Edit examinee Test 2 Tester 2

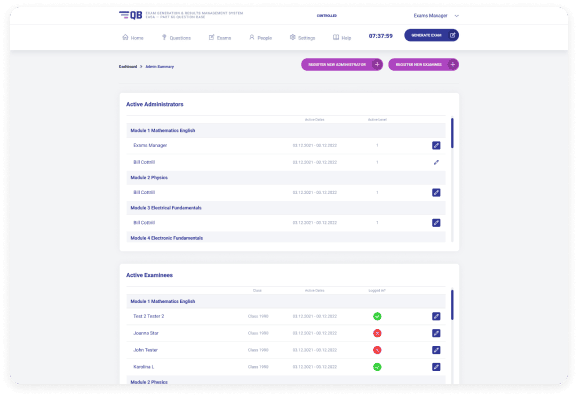(436, 316)
